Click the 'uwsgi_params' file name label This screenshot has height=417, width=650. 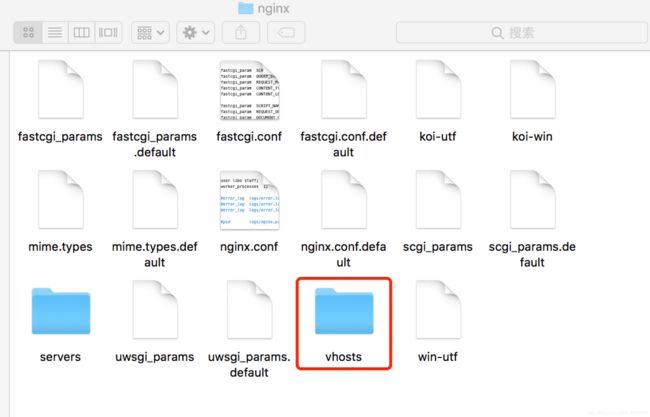155,357
